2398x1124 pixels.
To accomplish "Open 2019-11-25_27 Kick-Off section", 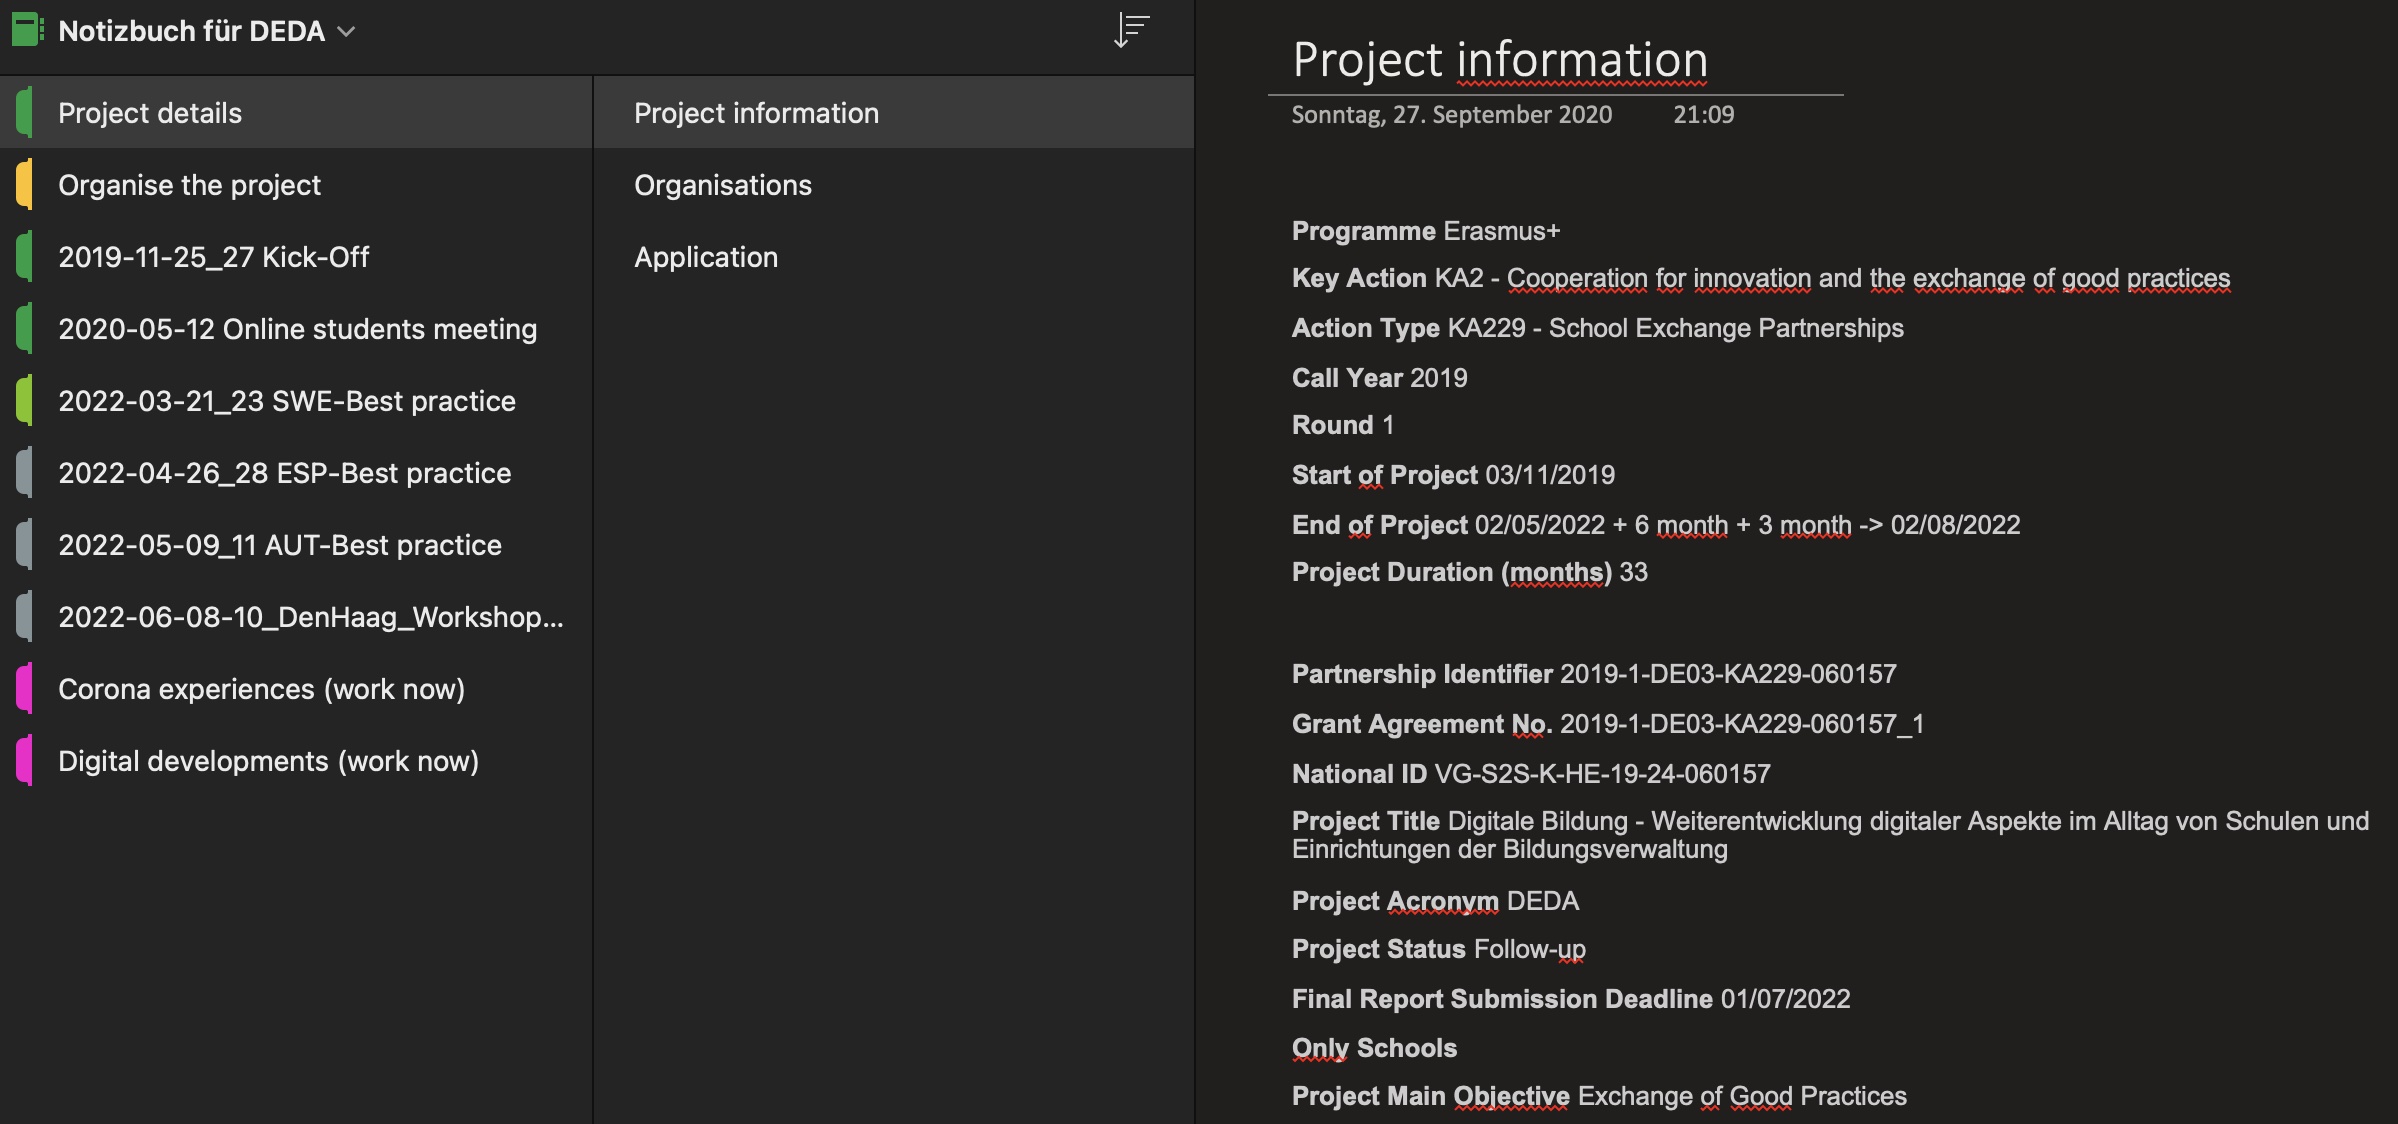I will [213, 257].
